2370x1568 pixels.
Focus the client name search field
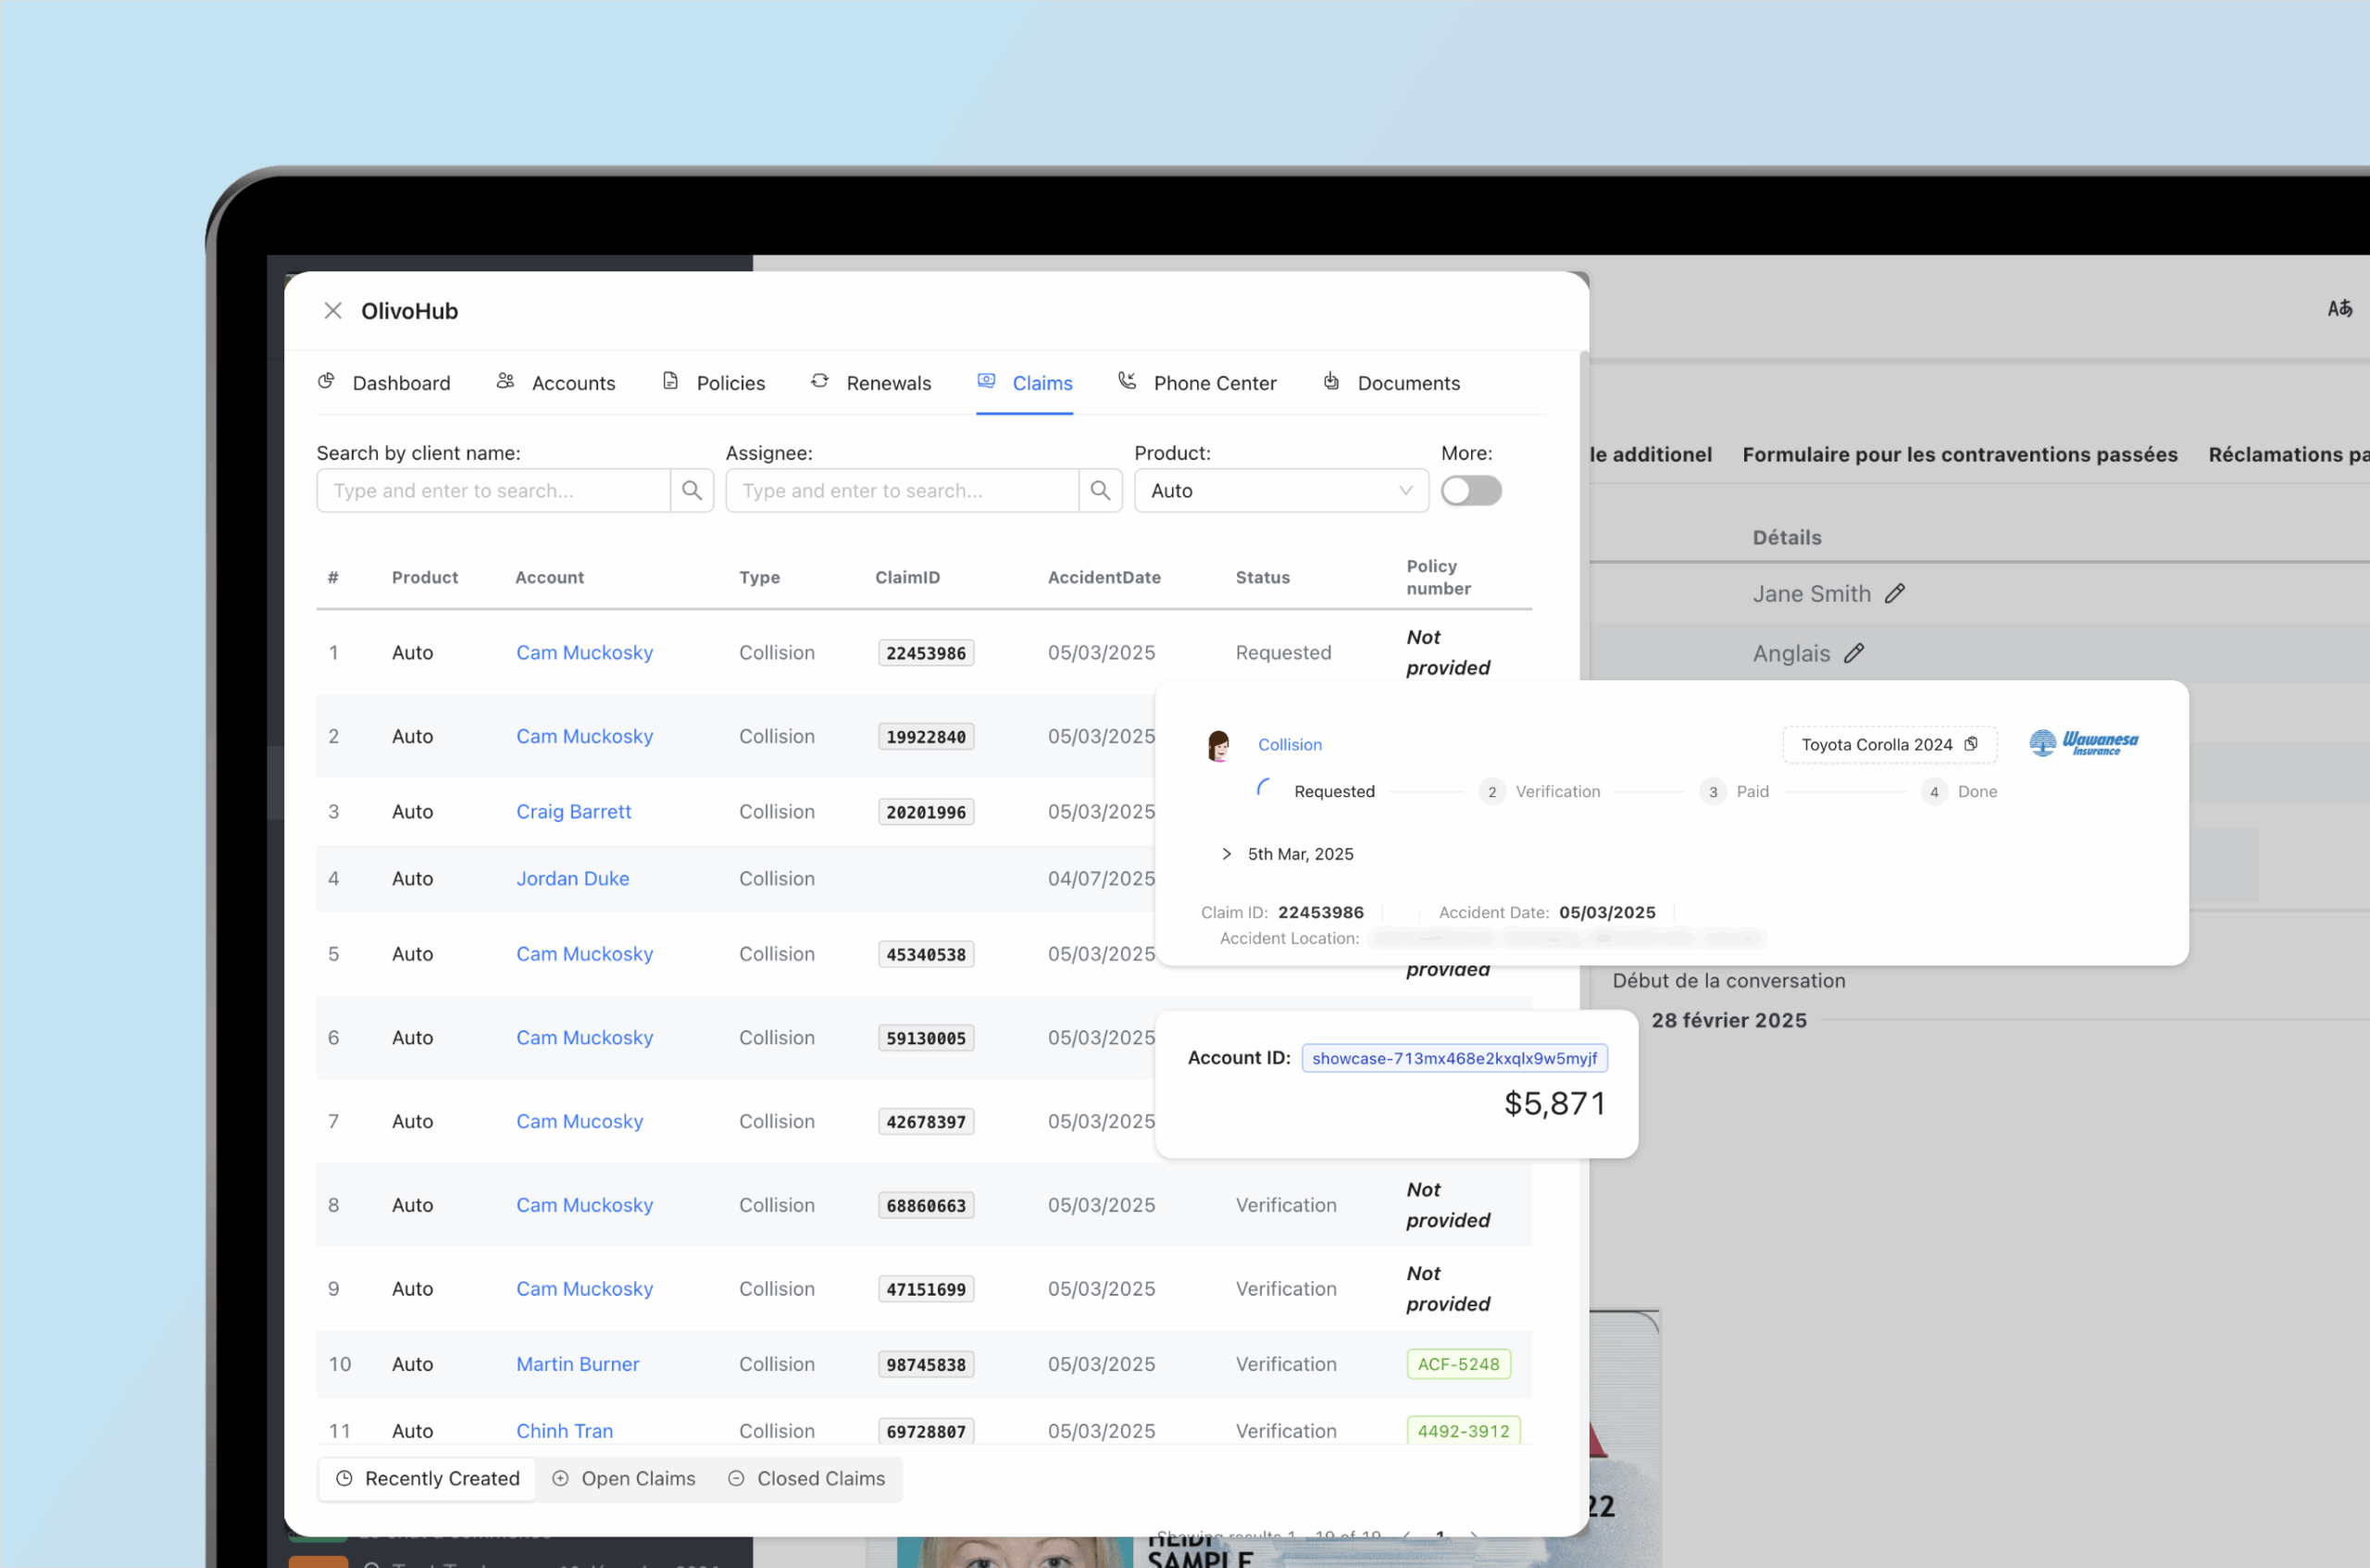[493, 490]
